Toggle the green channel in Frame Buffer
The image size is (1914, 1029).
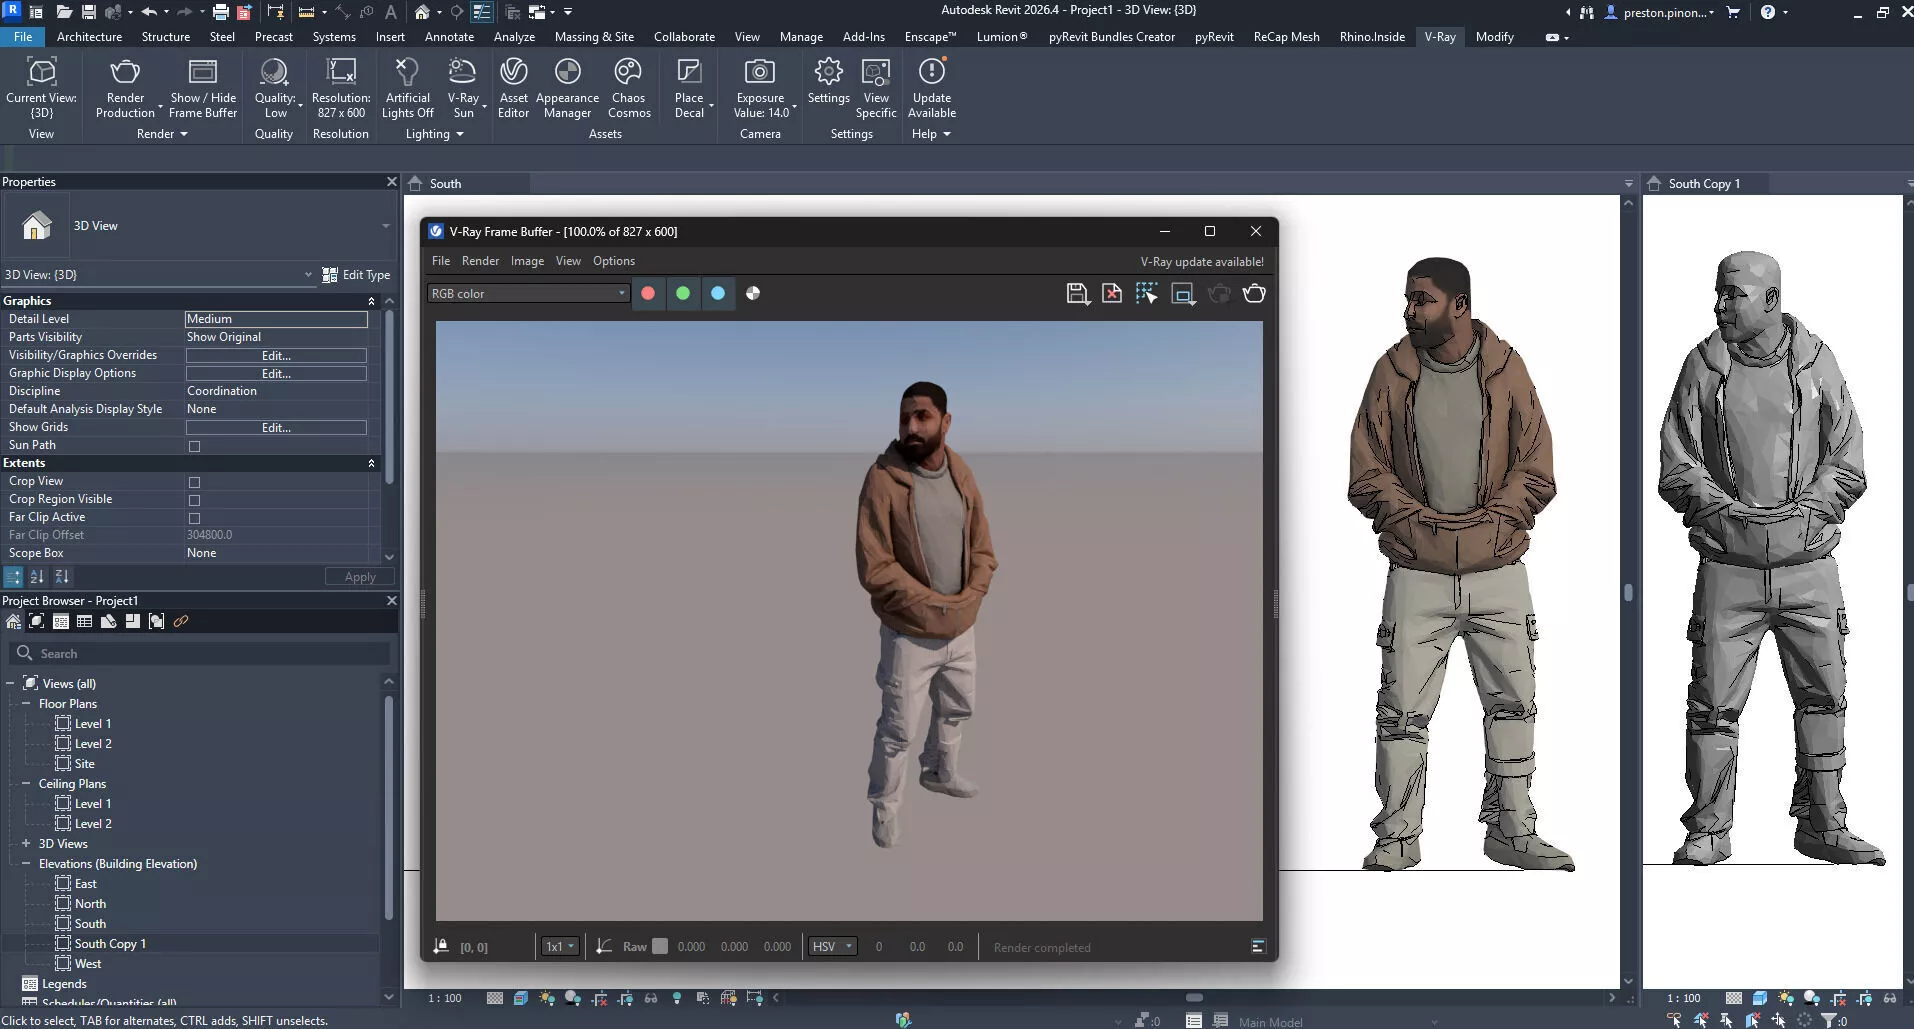683,293
